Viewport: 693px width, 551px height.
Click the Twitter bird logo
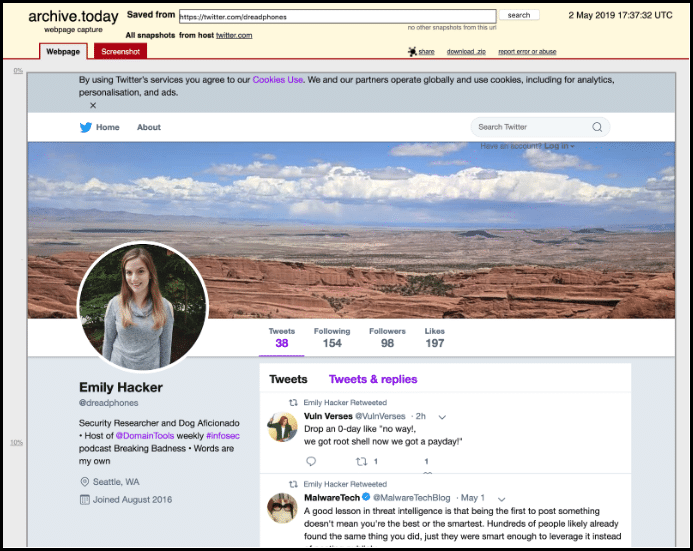[x=86, y=127]
